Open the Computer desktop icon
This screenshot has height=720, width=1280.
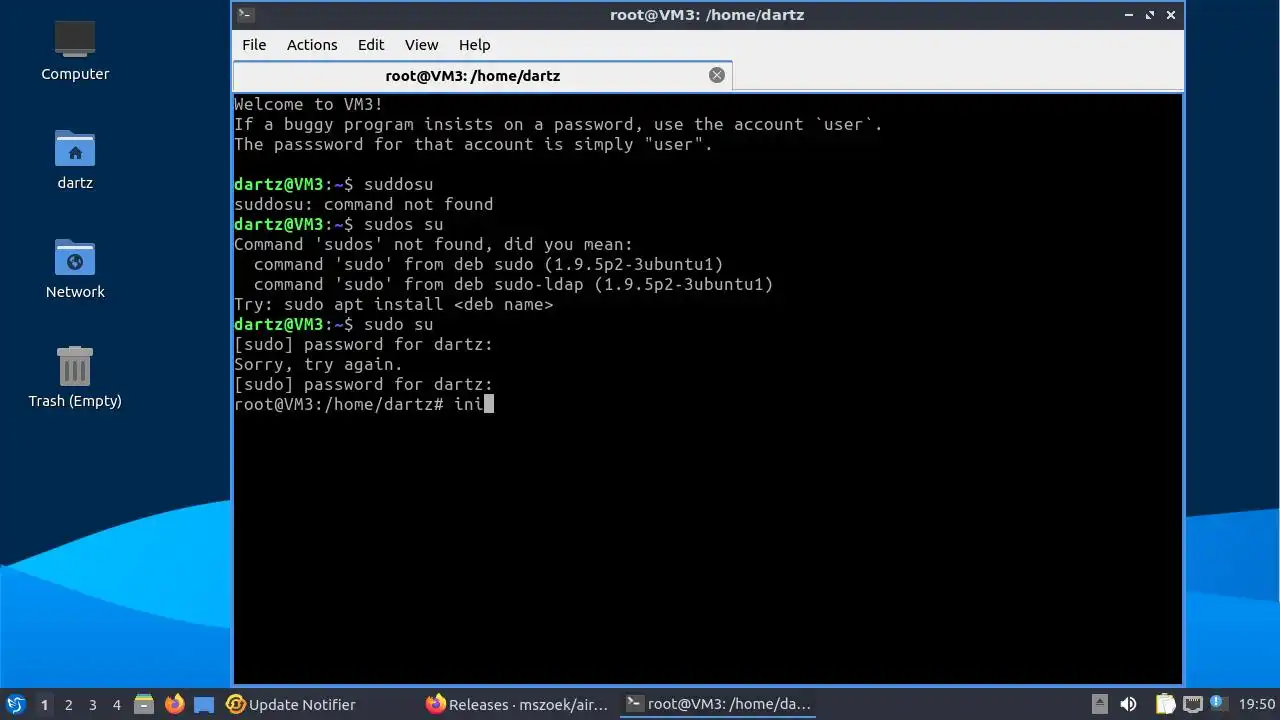click(75, 50)
